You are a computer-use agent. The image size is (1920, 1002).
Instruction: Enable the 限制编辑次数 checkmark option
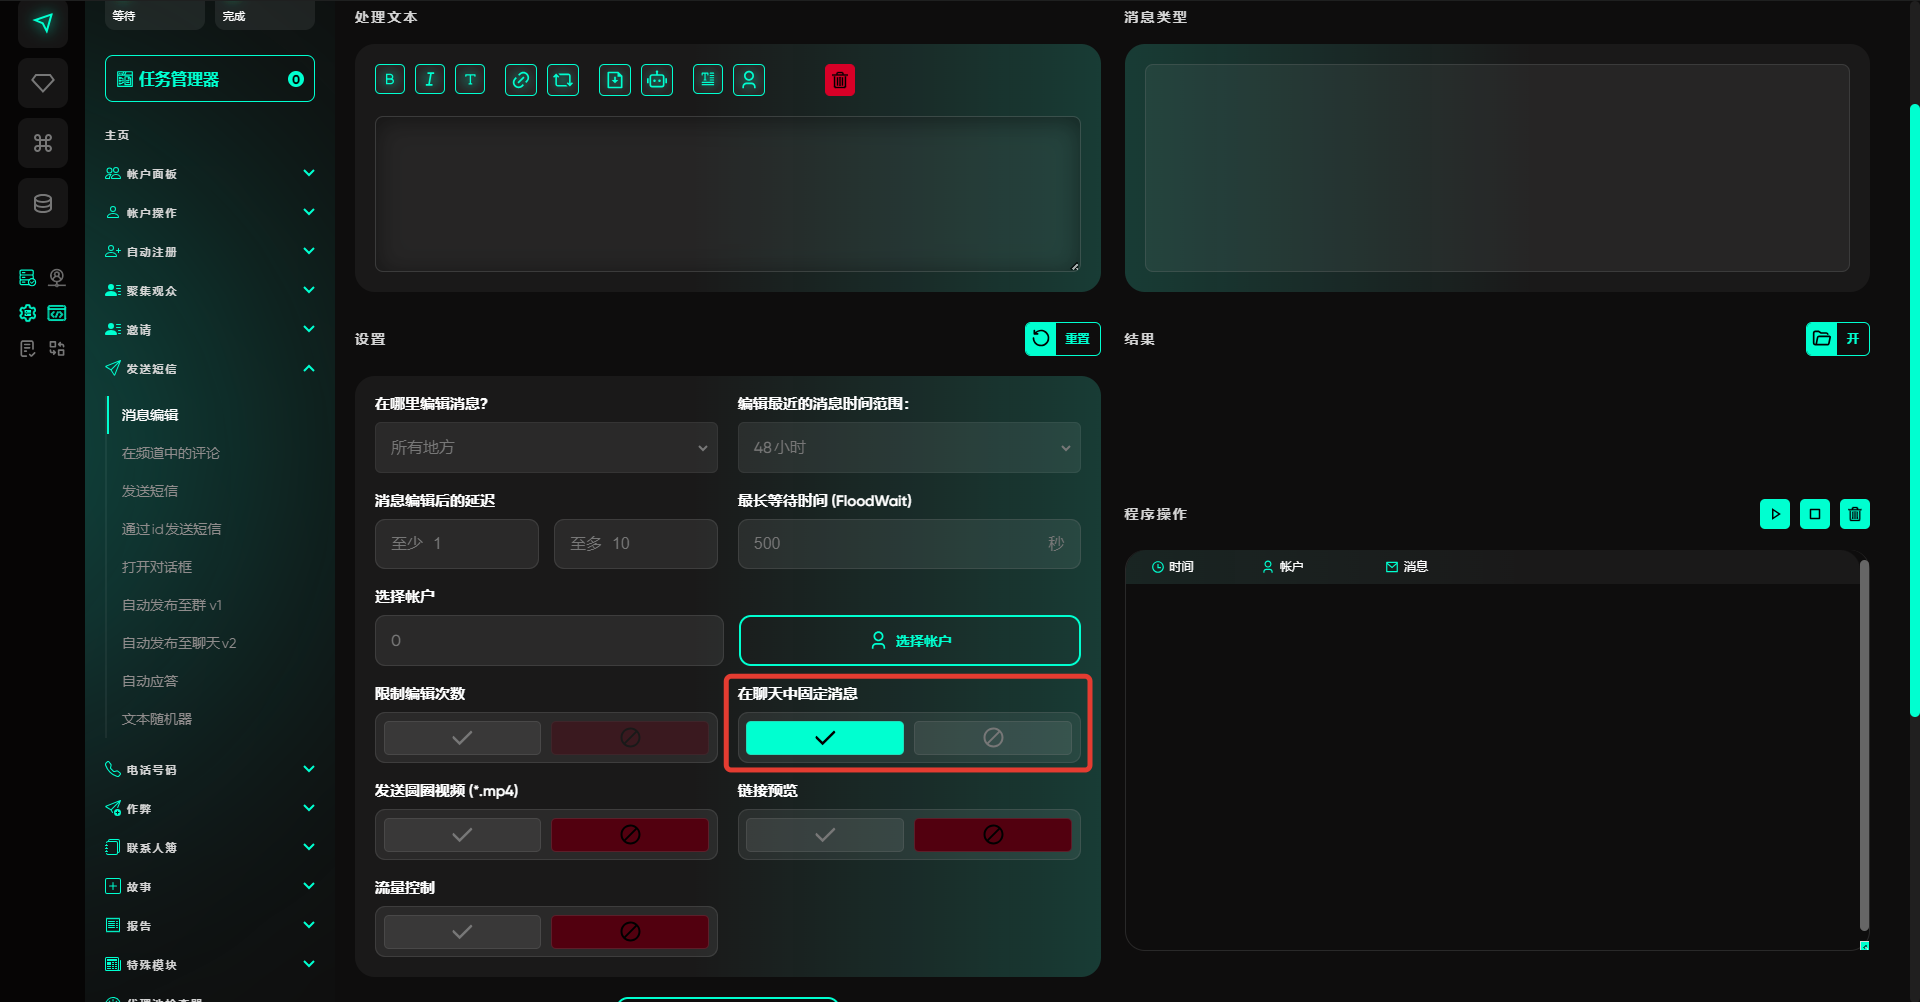click(x=462, y=738)
